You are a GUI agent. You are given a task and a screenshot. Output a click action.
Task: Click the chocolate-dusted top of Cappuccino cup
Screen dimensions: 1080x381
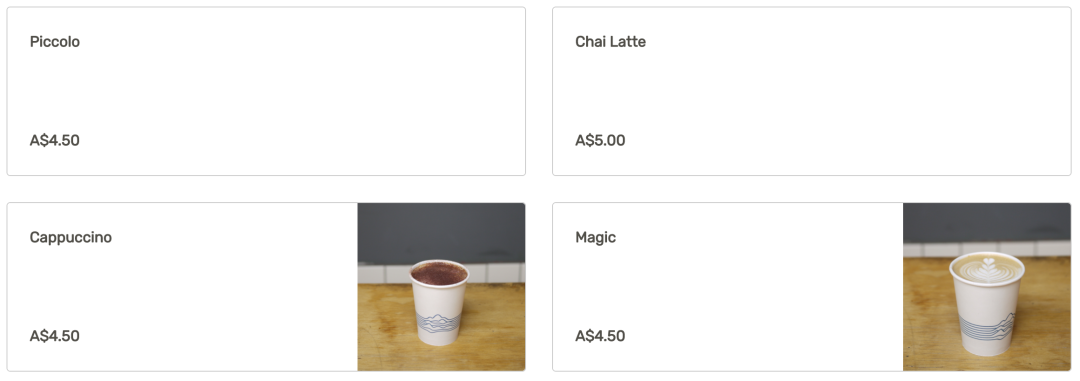pyautogui.click(x=439, y=273)
